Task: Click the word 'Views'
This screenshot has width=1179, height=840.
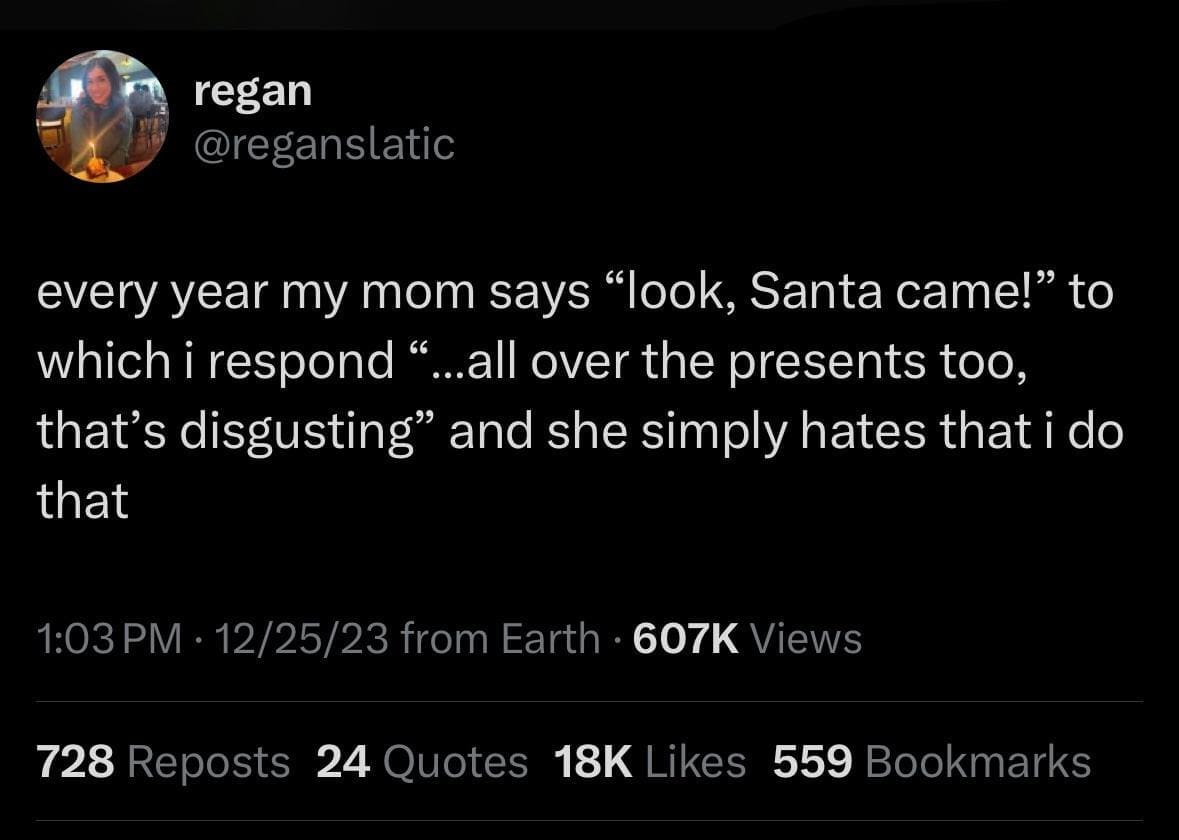Action: (x=805, y=638)
